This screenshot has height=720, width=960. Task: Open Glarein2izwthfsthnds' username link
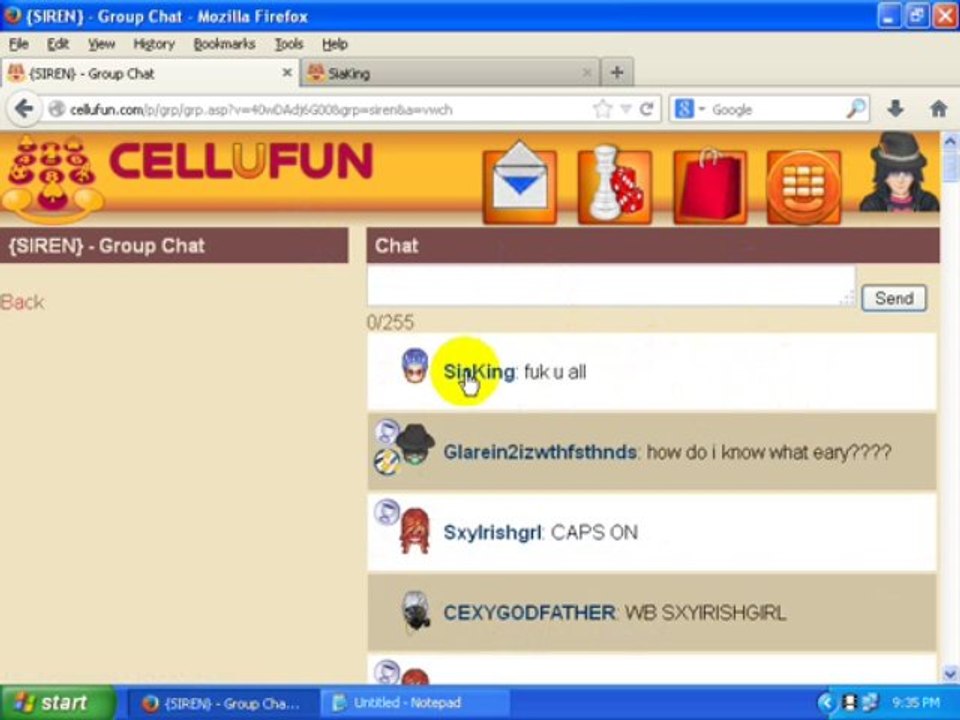point(540,452)
